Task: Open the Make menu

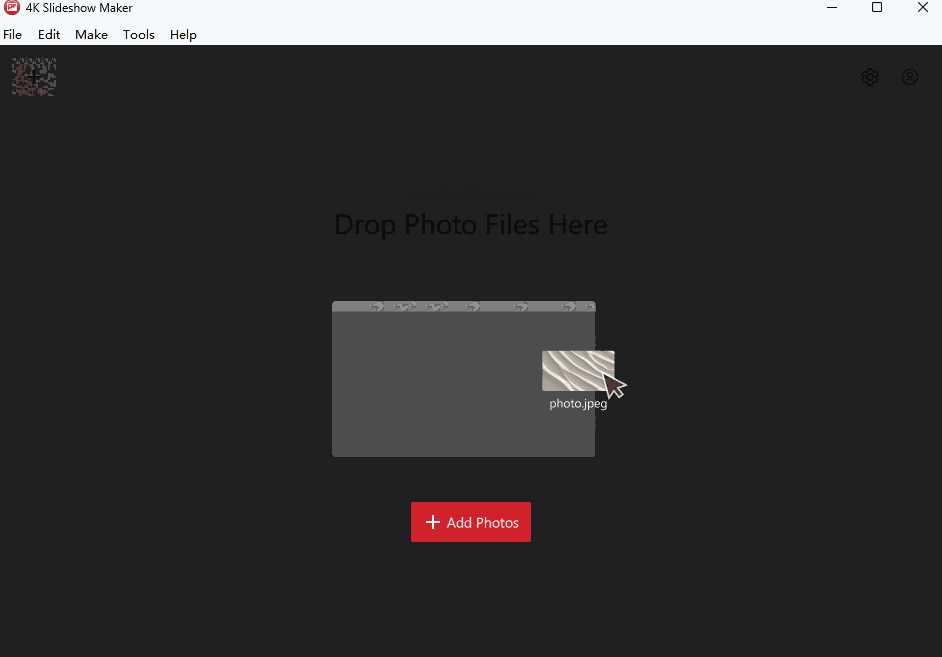Action: coord(91,34)
